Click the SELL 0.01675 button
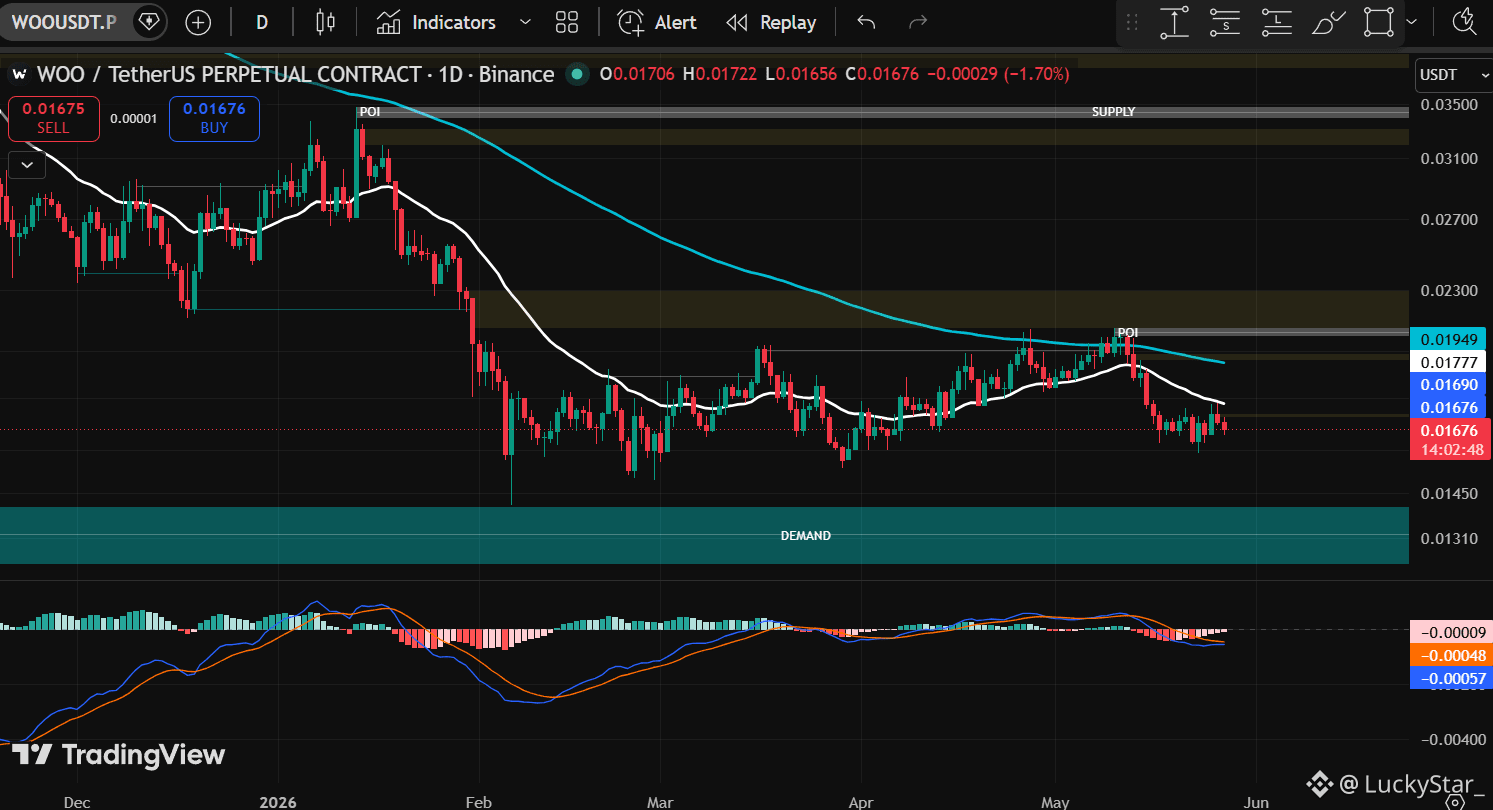This screenshot has width=1493, height=810. point(54,118)
